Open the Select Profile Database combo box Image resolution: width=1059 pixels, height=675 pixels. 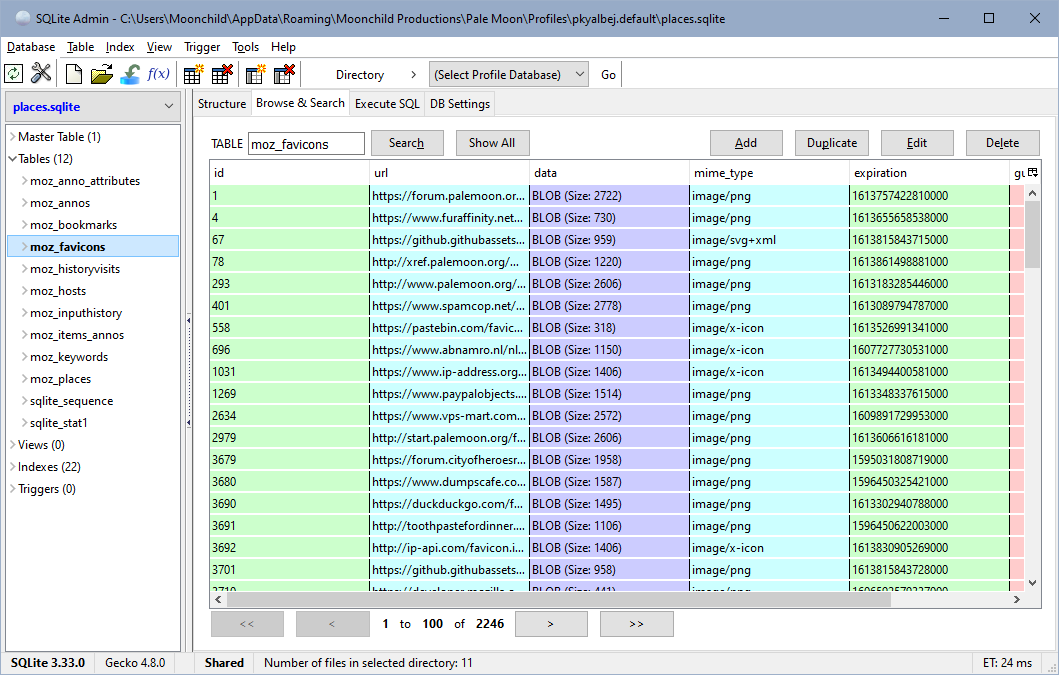509,75
